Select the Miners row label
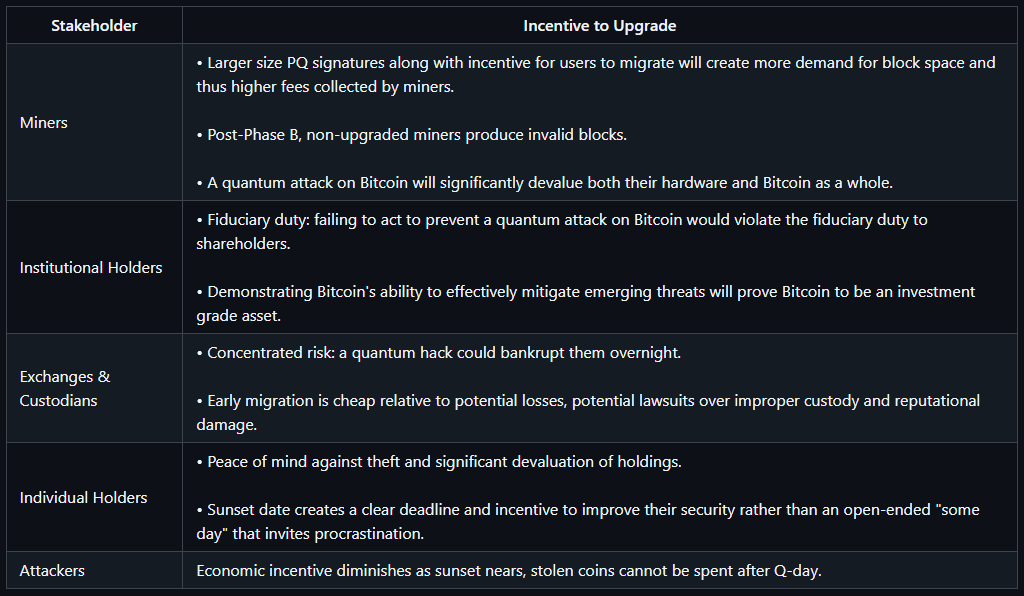The image size is (1024, 596). pyautogui.click(x=44, y=122)
